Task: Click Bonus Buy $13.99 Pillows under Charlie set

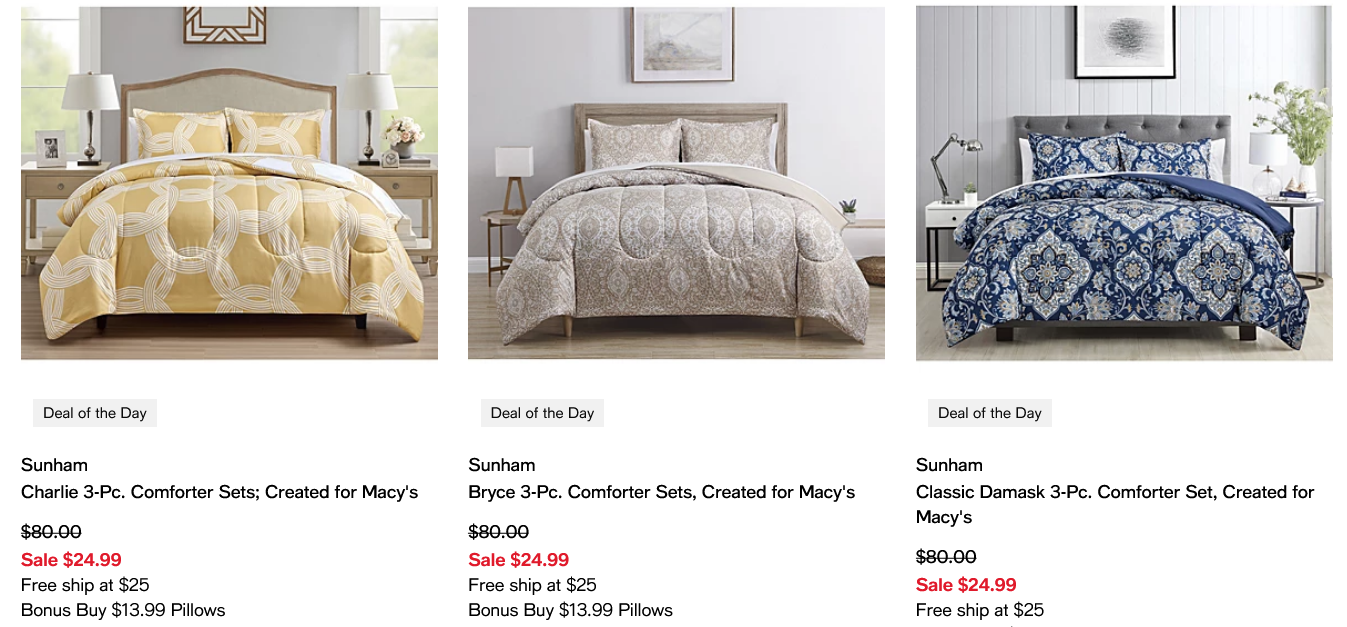Action: coord(123,610)
